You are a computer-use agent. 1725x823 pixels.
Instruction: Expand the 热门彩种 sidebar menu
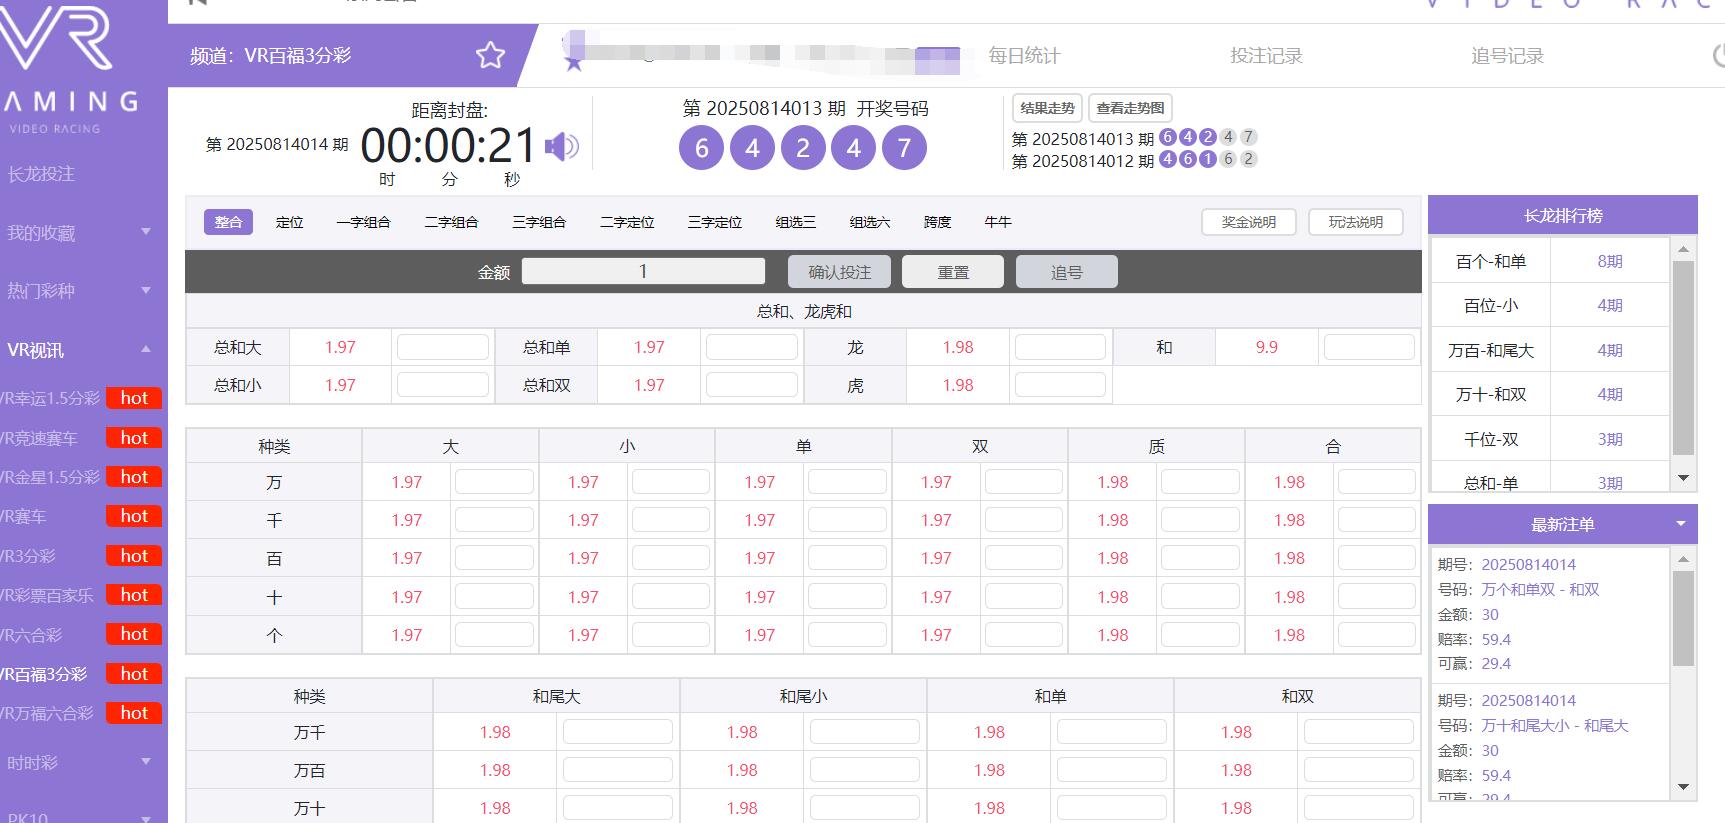tap(146, 290)
